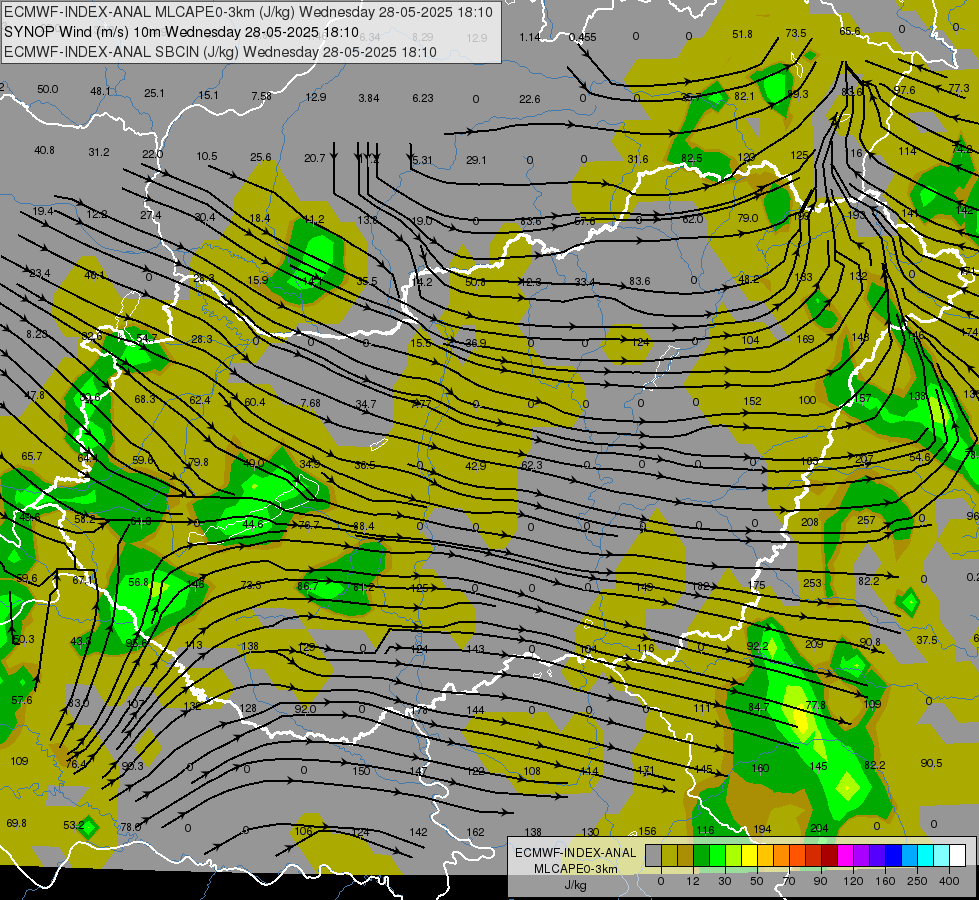This screenshot has height=900, width=979.
Task: Click the dark red legend swatch
Action: (829, 855)
